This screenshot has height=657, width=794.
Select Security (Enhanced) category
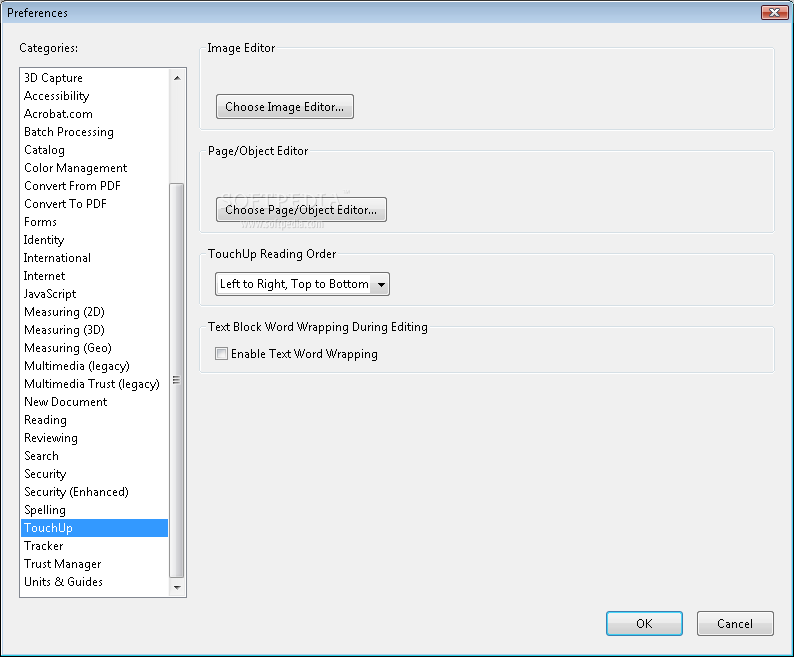[x=94, y=492]
